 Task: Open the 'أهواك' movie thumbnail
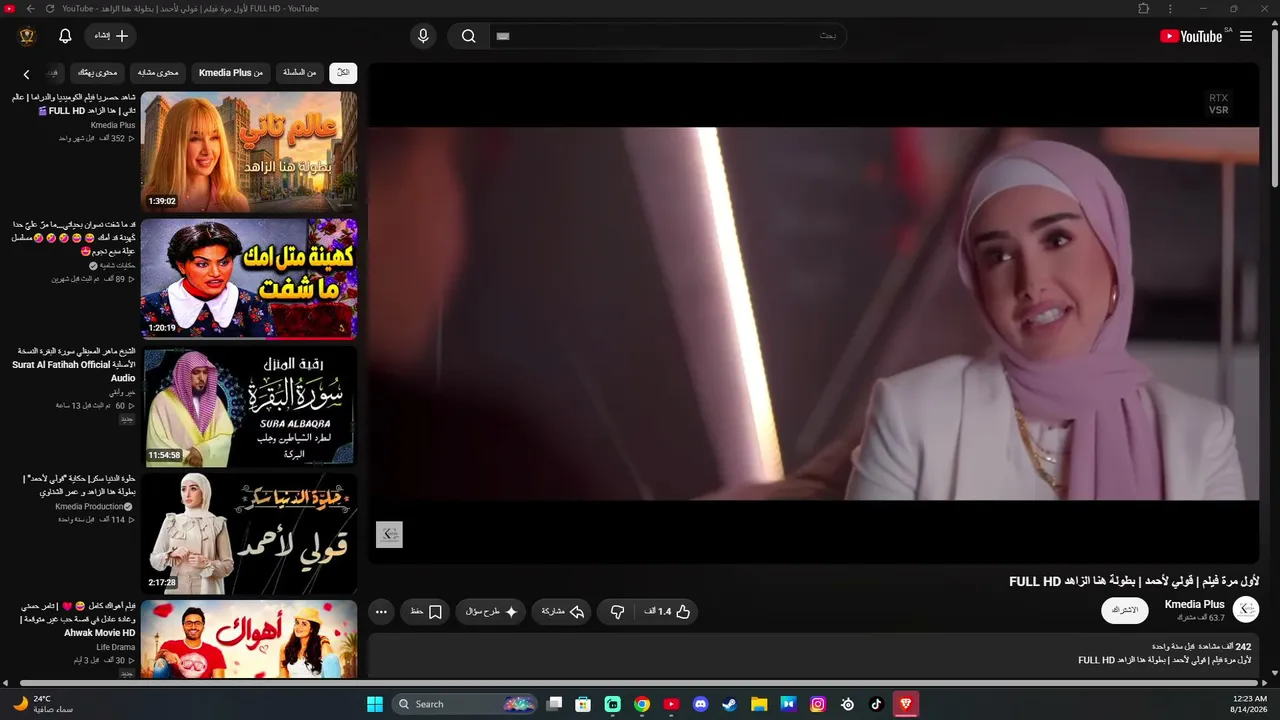(249, 640)
